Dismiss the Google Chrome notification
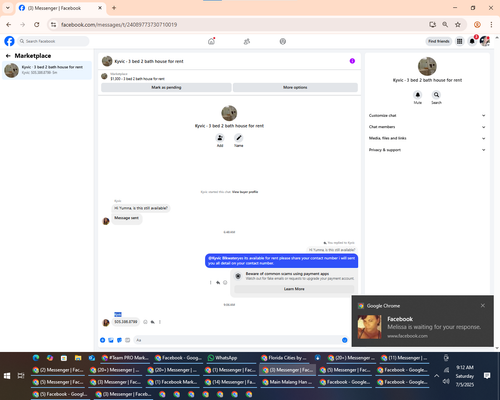The width and height of the screenshot is (500, 400). tap(483, 306)
